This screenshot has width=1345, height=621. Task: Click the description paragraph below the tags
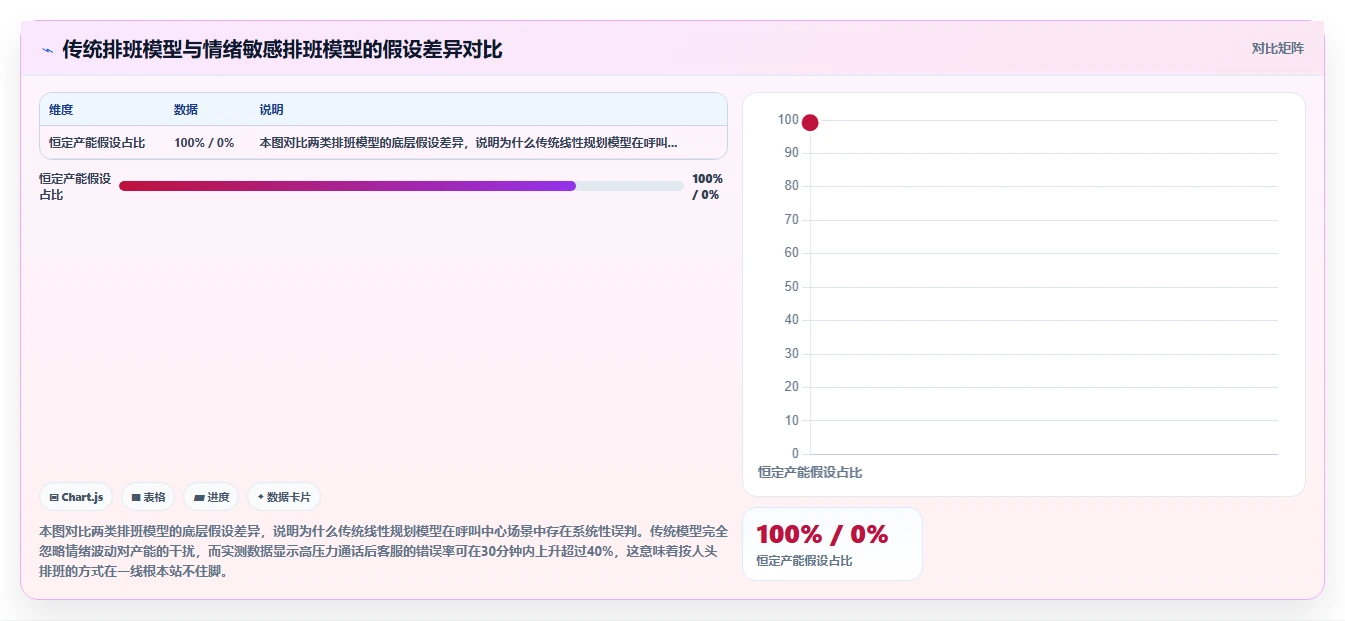coord(384,551)
